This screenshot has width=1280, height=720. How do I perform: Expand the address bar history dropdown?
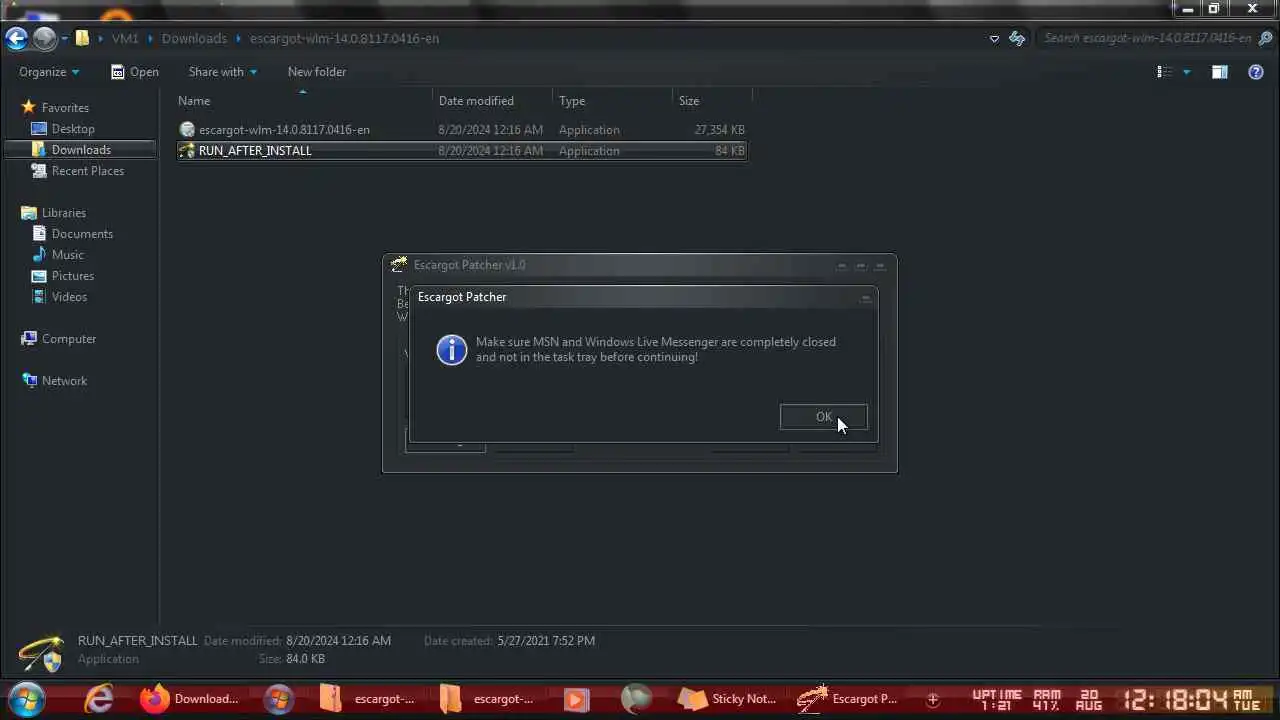click(994, 39)
